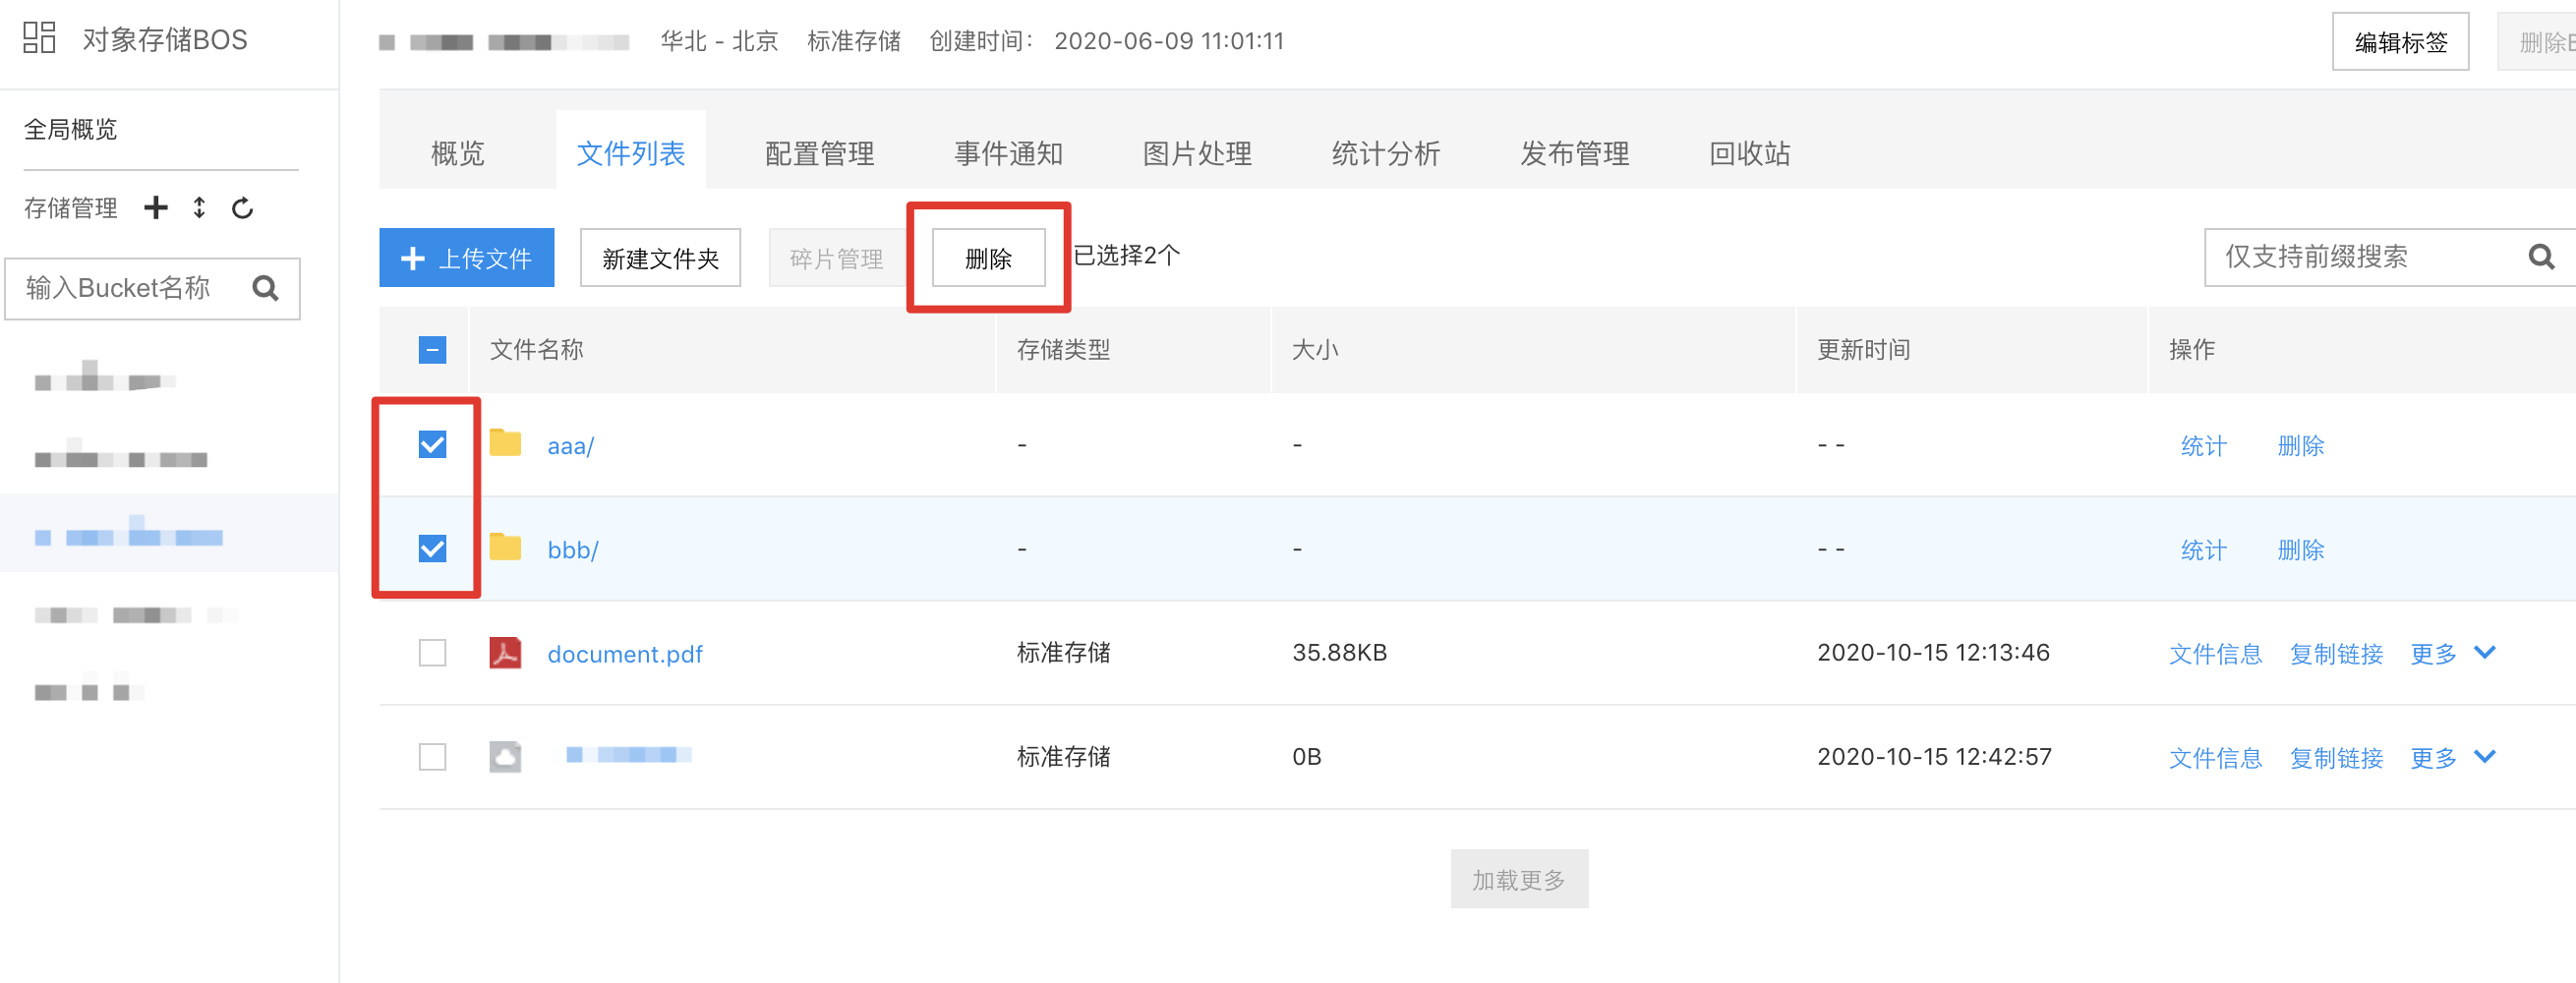Click the document.pdf PDF icon
Viewport: 2576px width, 983px height.
point(505,652)
